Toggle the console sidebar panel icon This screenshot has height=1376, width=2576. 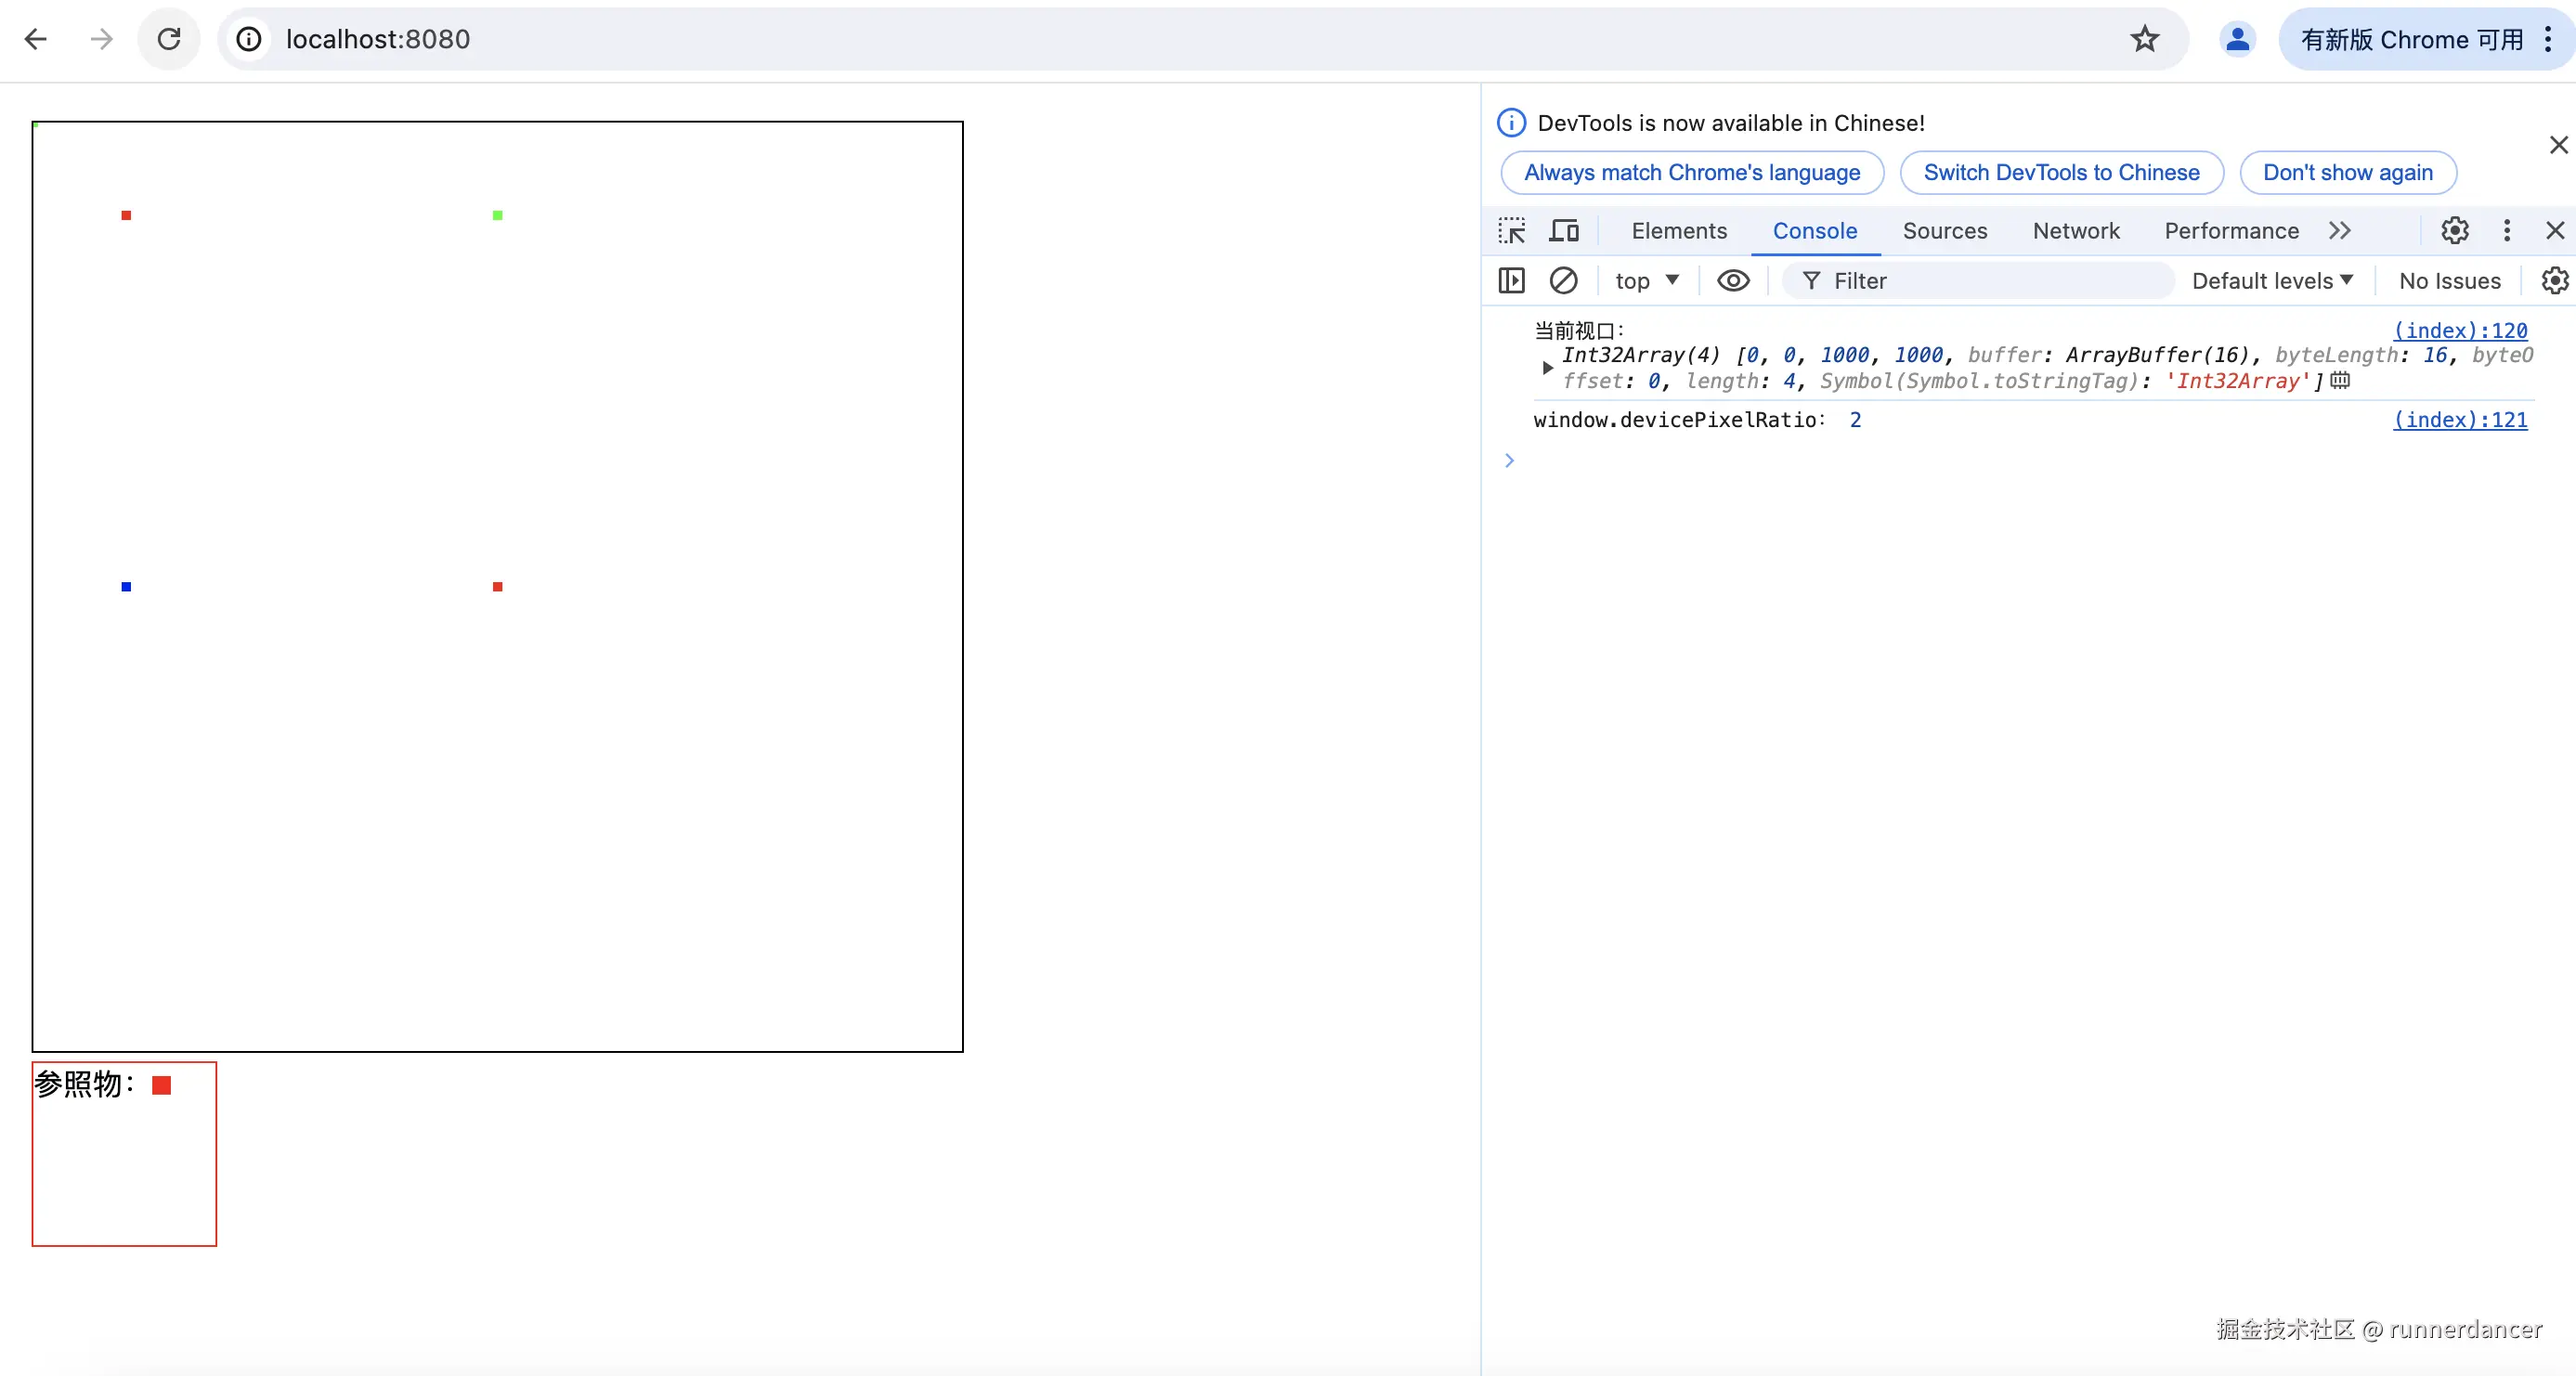coord(1511,281)
